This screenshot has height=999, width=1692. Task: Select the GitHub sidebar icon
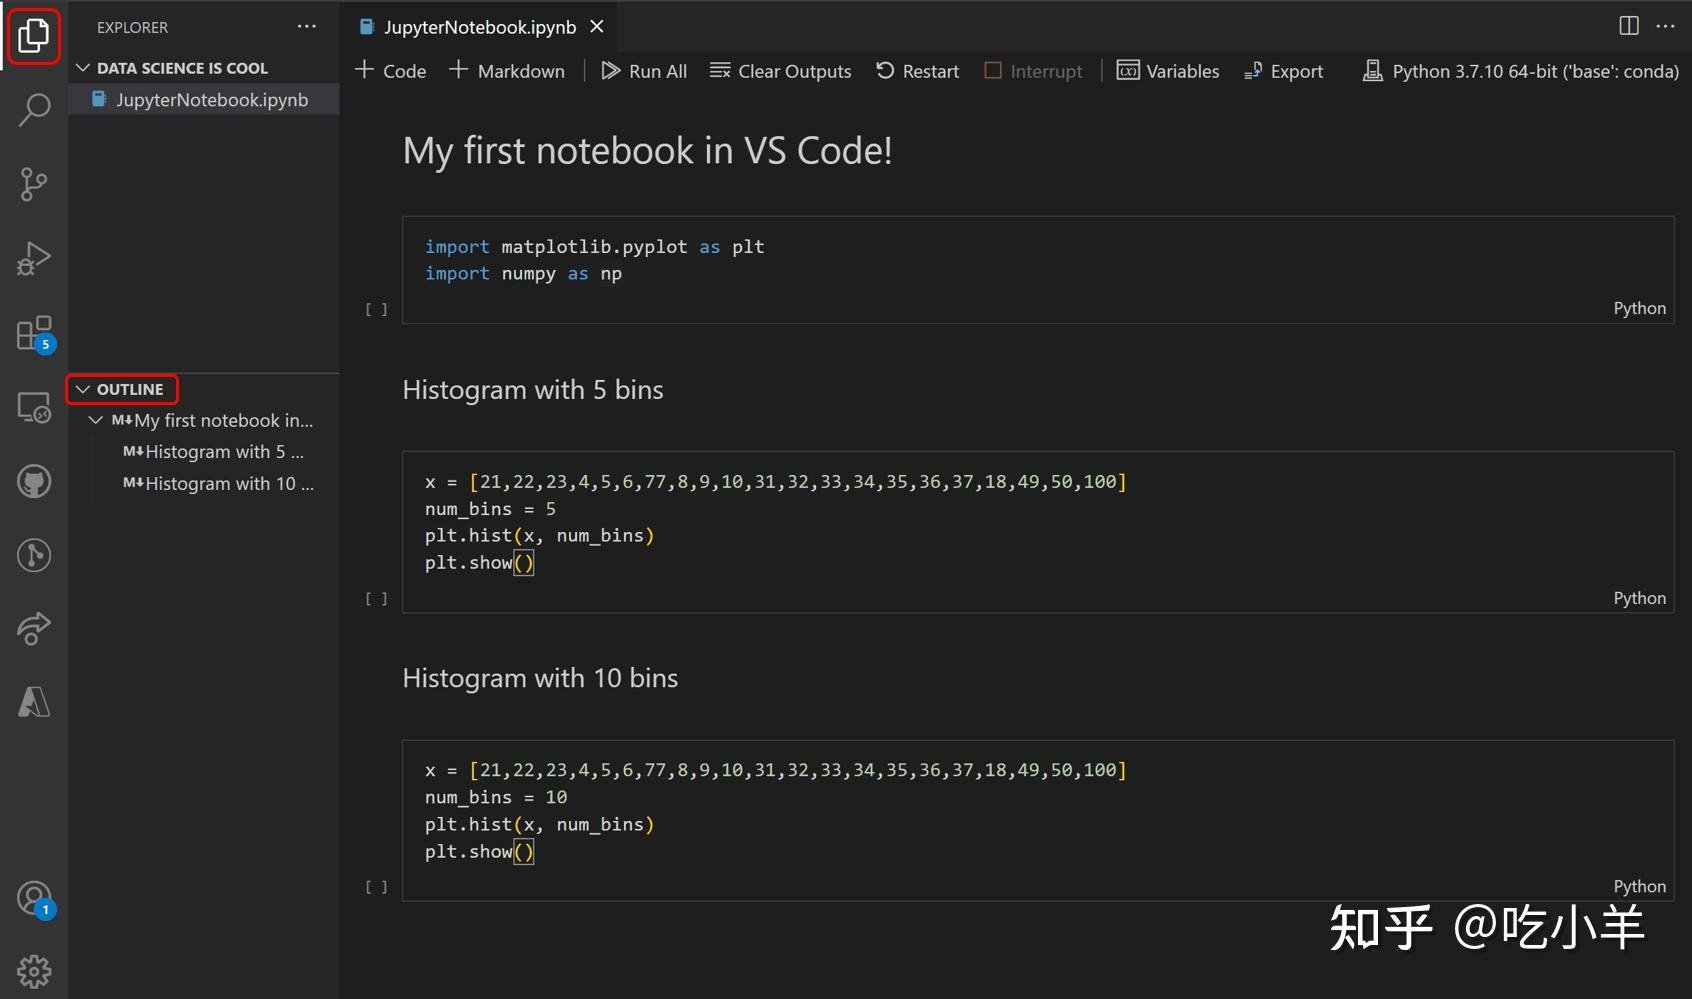(35, 481)
